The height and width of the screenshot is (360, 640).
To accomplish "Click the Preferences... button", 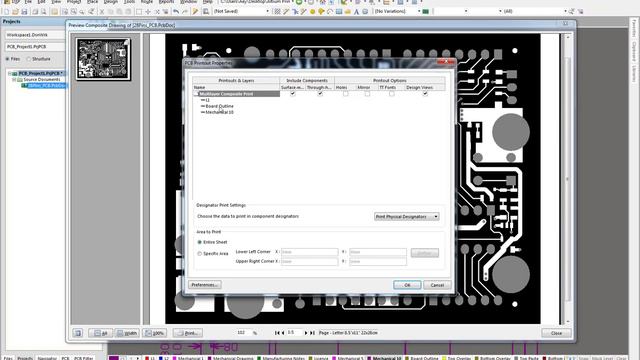I will click(x=205, y=285).
